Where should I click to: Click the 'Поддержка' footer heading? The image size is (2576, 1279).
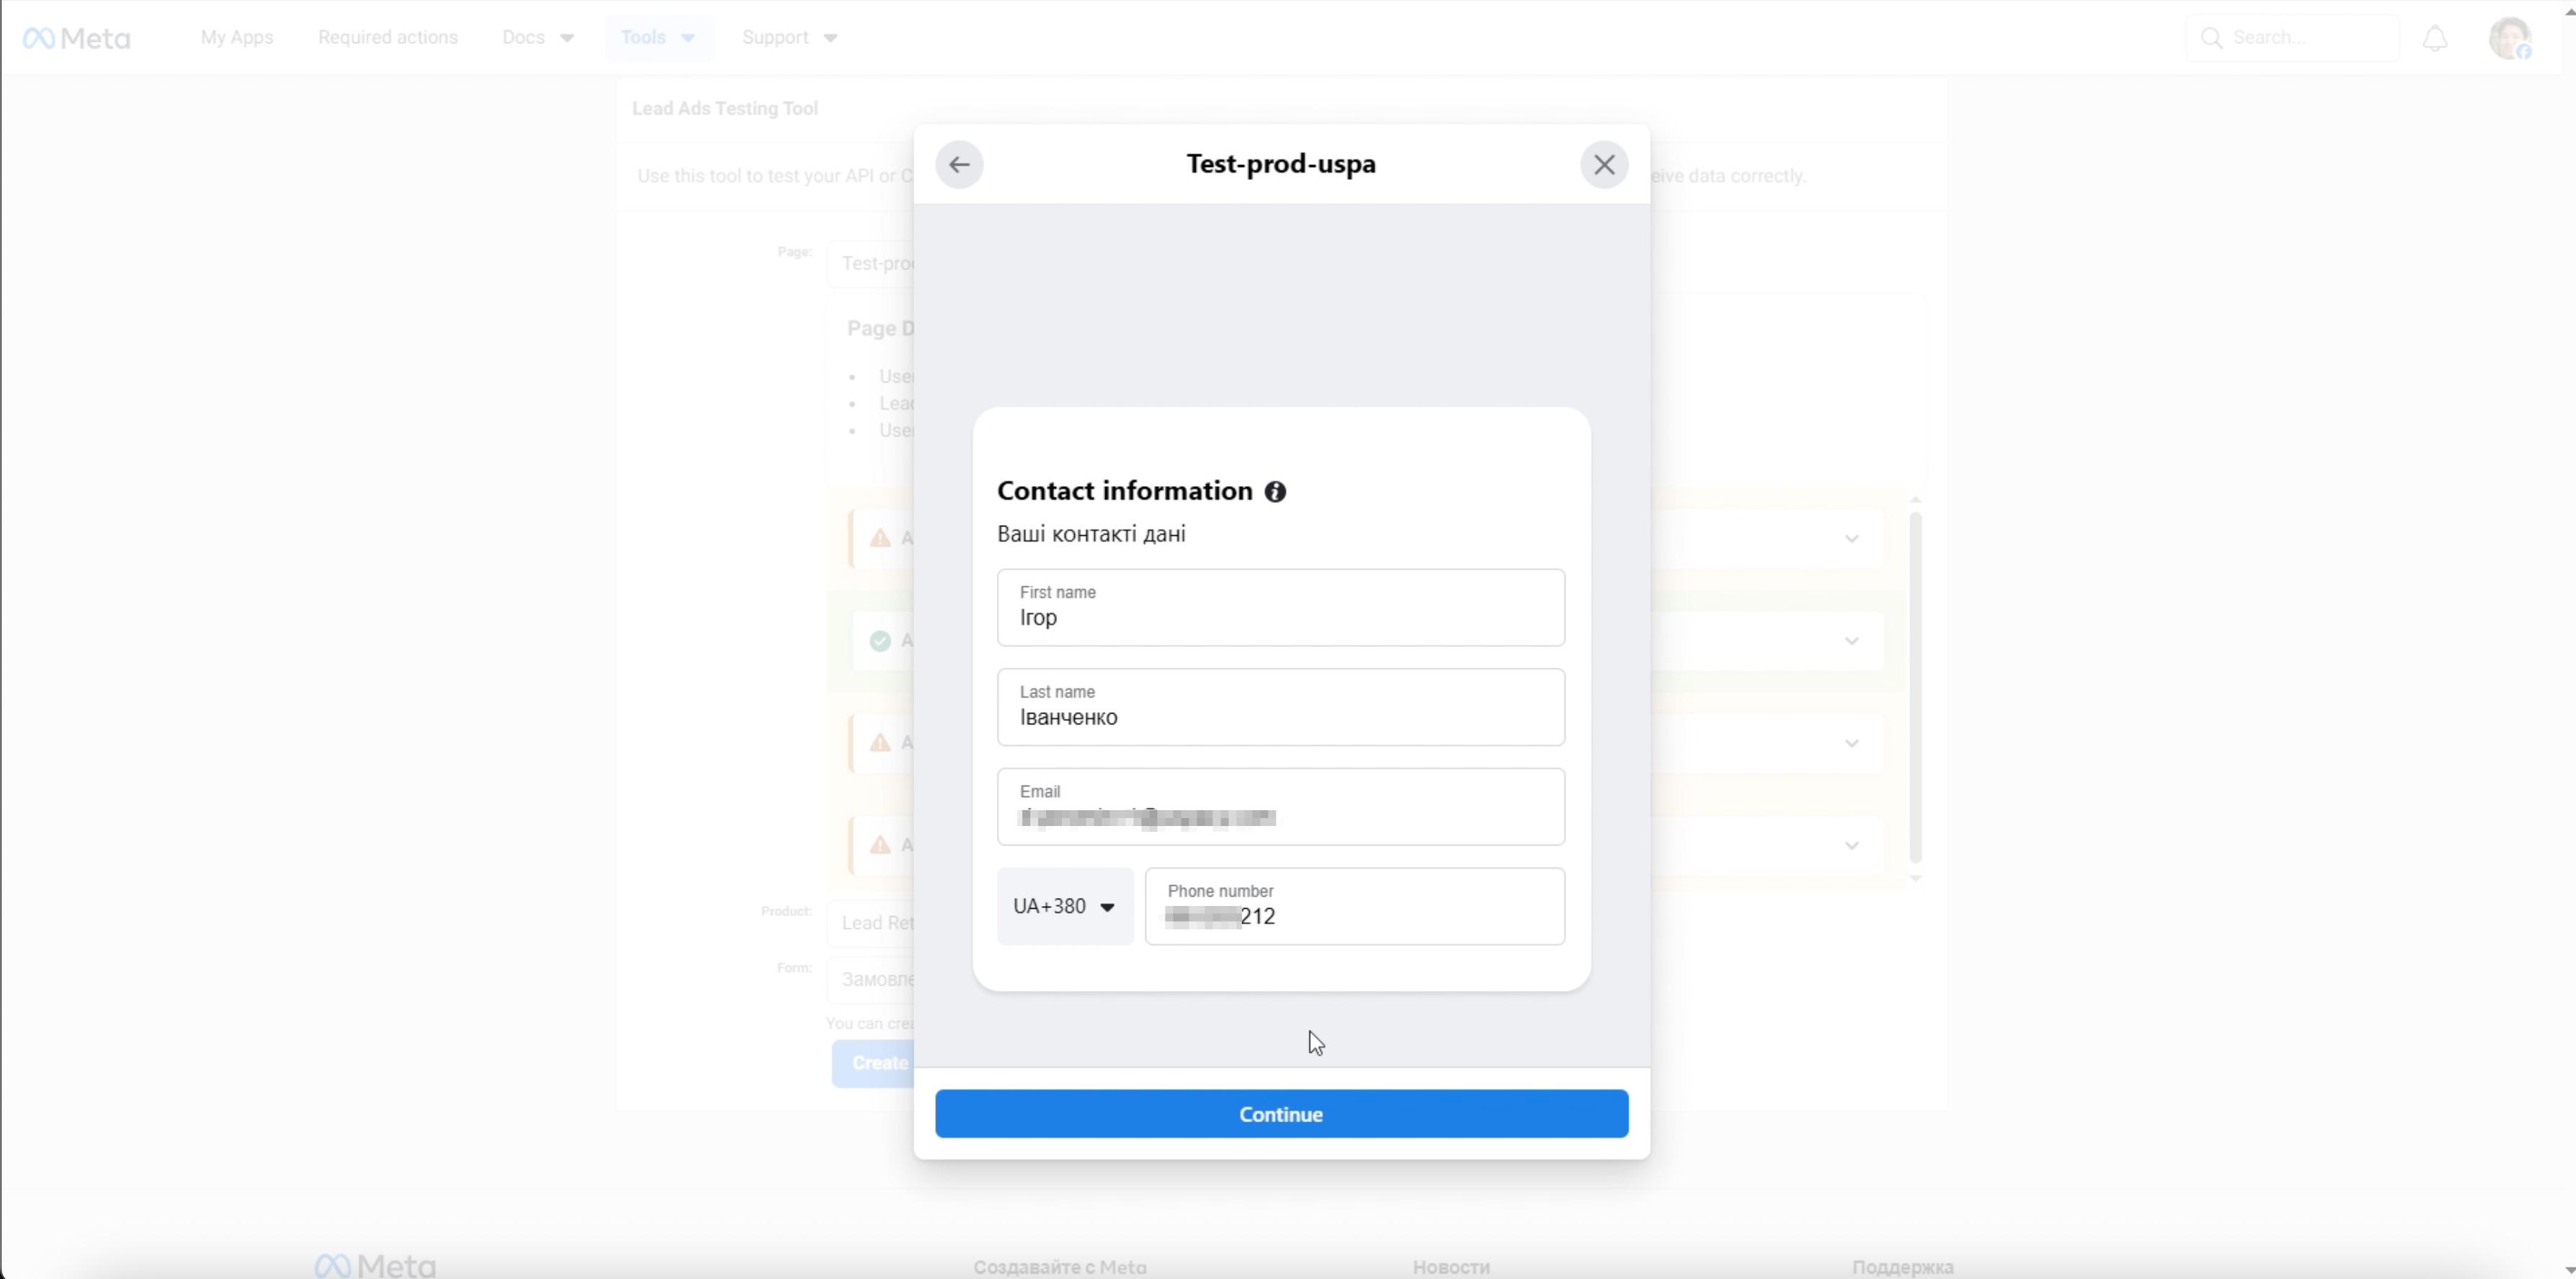1902,1267
